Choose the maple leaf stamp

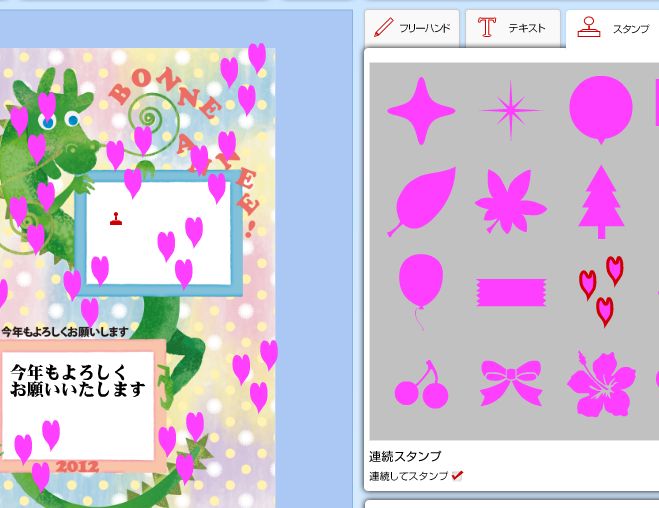(511, 202)
